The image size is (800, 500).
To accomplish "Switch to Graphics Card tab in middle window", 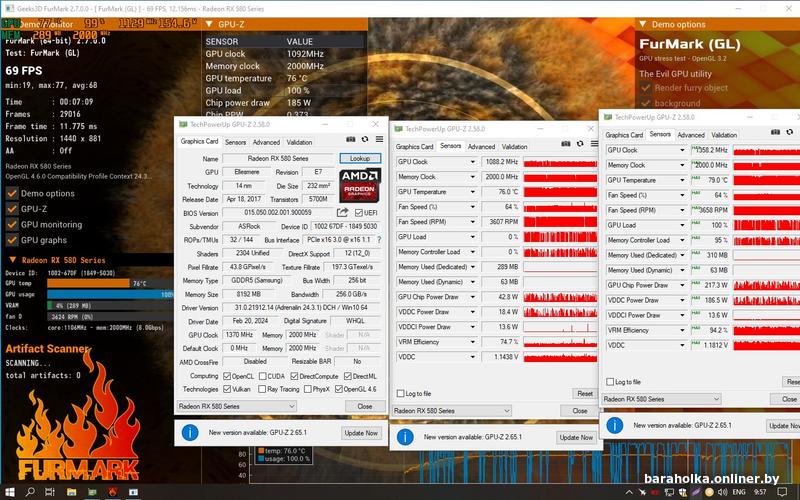I will pos(414,146).
